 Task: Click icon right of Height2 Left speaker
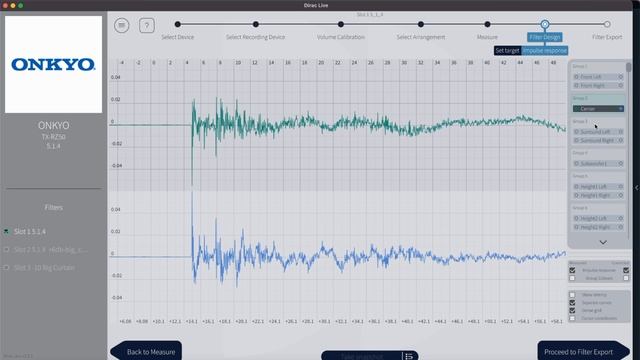pos(620,218)
